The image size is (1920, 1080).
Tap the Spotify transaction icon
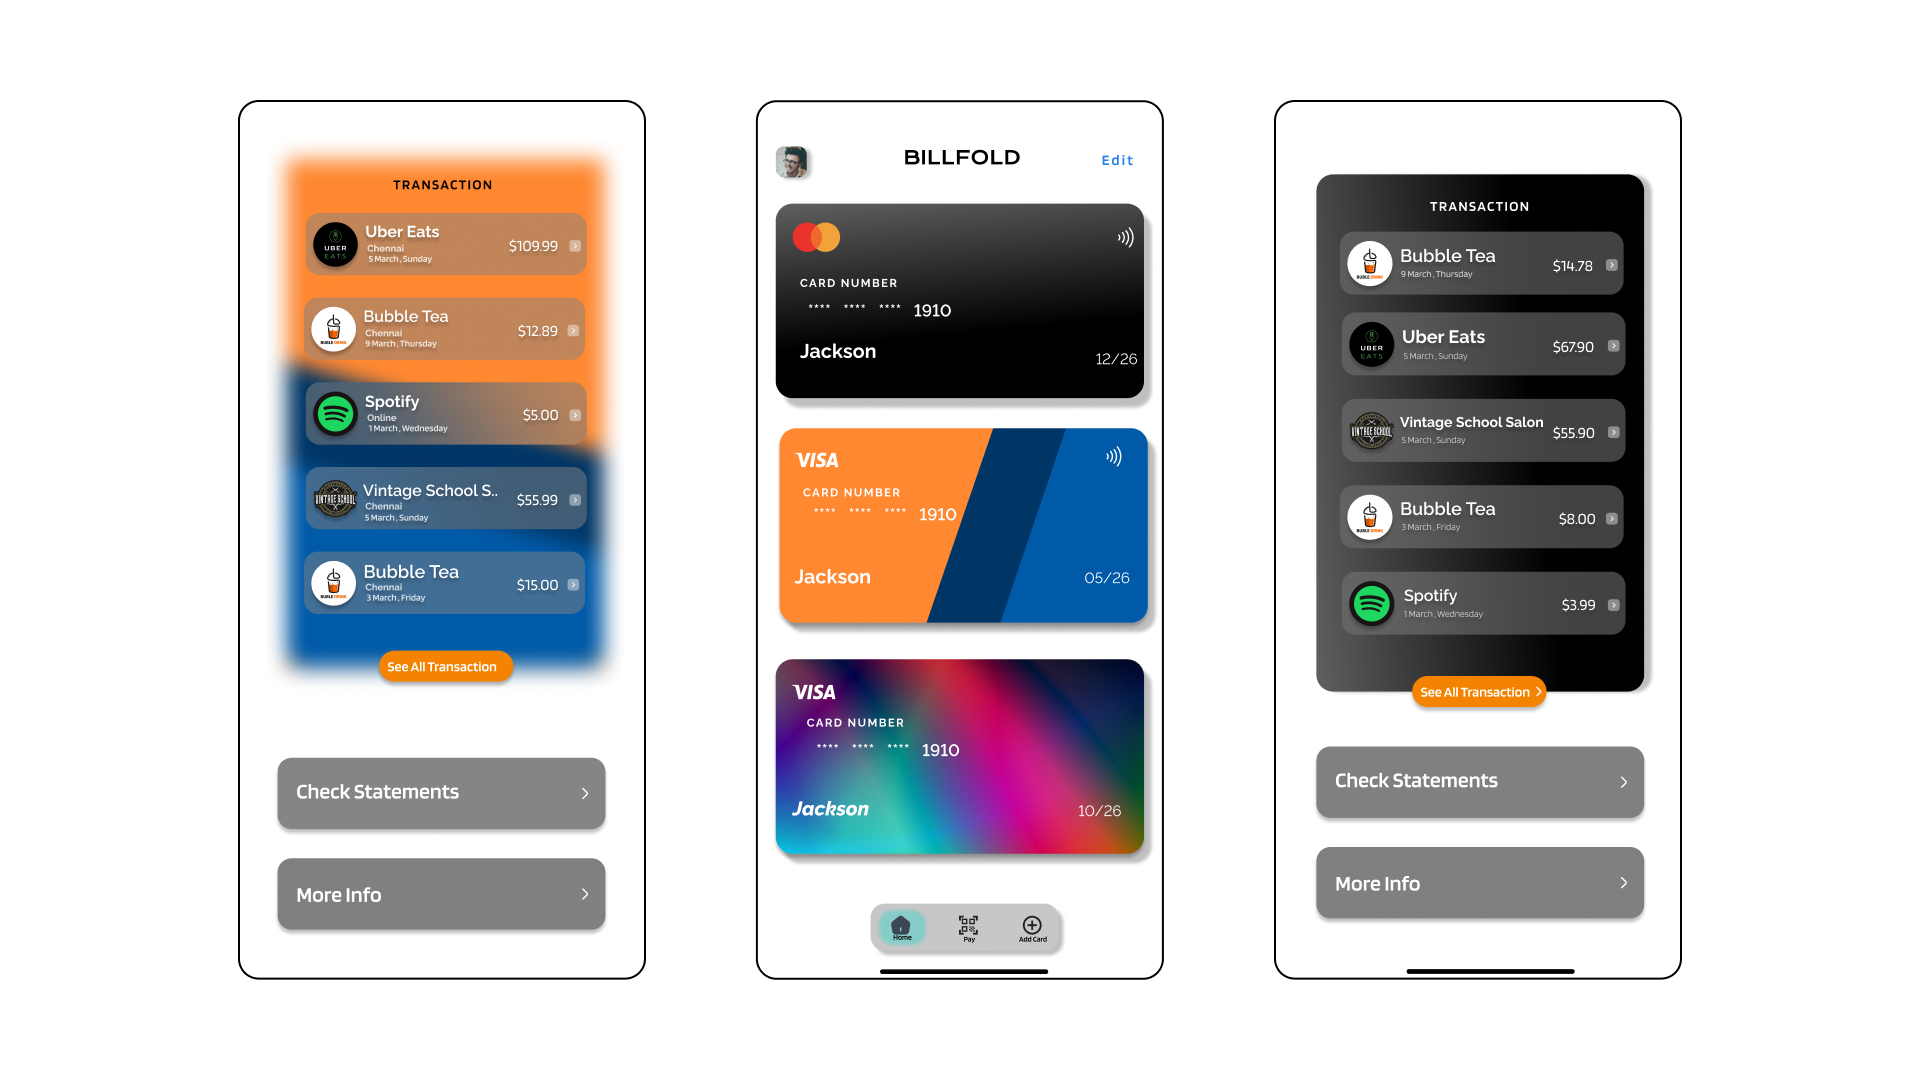[334, 413]
